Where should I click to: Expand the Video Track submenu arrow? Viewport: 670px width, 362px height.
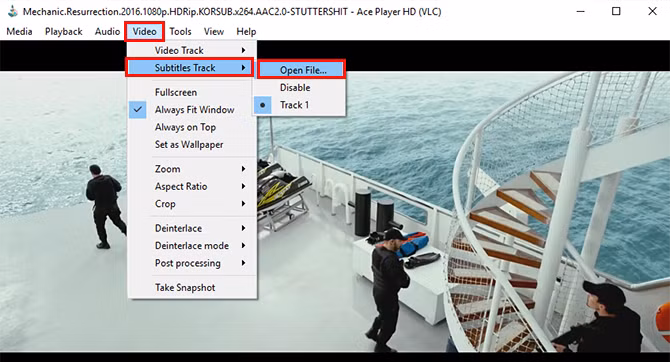(x=243, y=50)
